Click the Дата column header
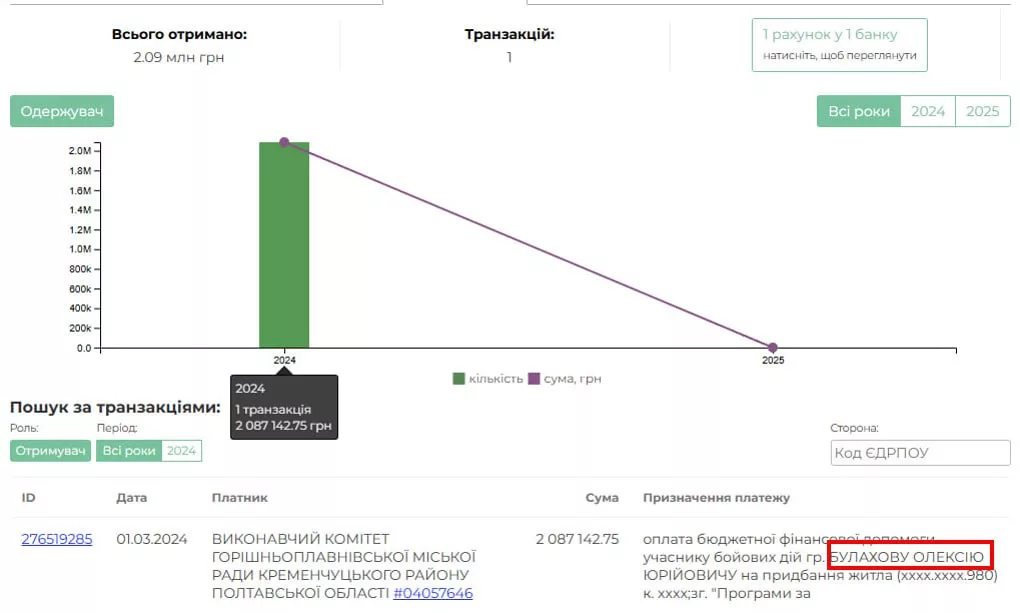The height and width of the screenshot is (613, 1020). click(131, 497)
